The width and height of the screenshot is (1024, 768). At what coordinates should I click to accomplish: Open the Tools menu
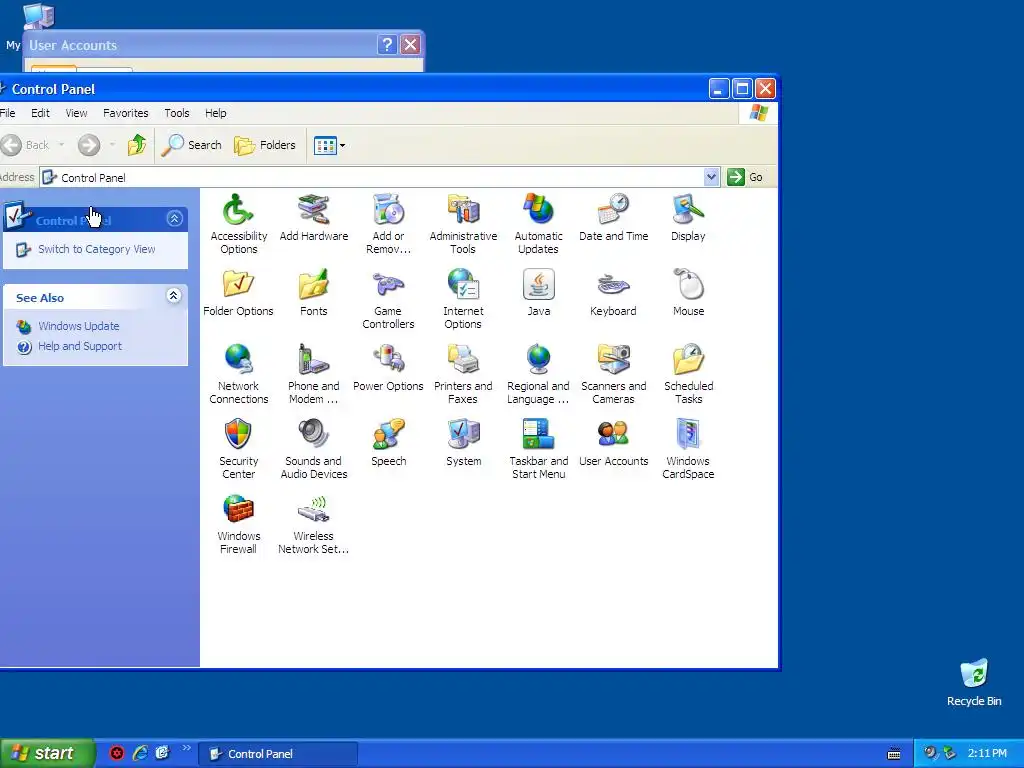[177, 113]
